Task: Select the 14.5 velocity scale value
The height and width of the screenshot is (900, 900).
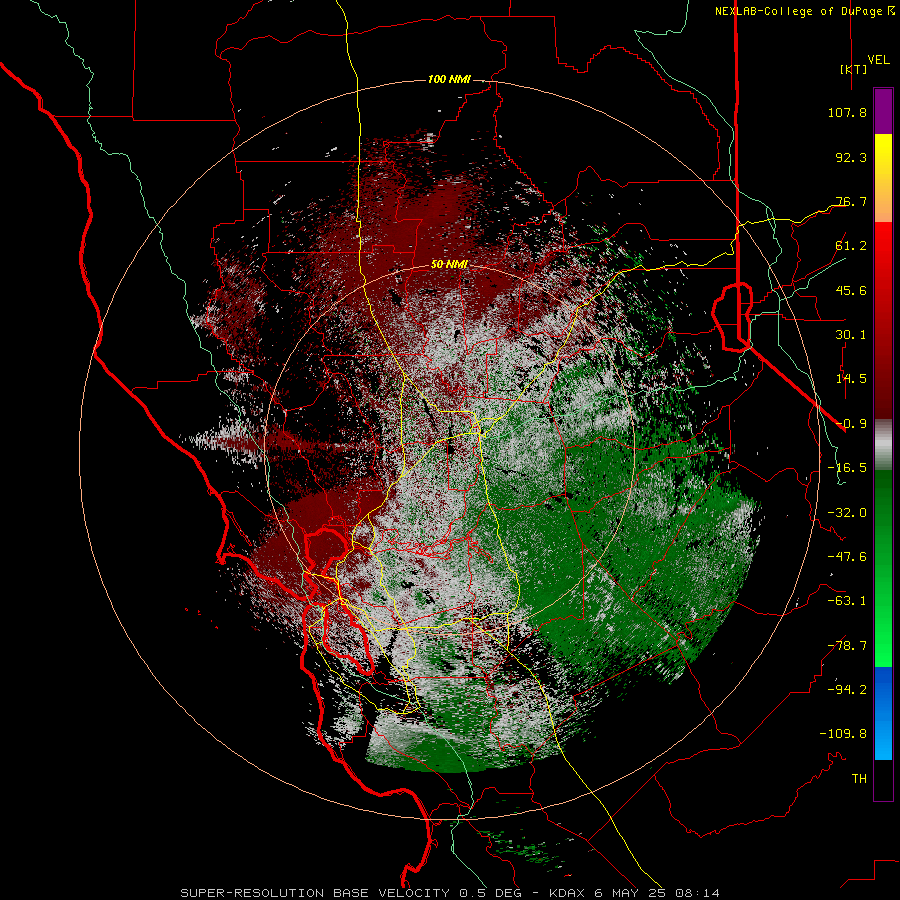Action: [x=851, y=379]
